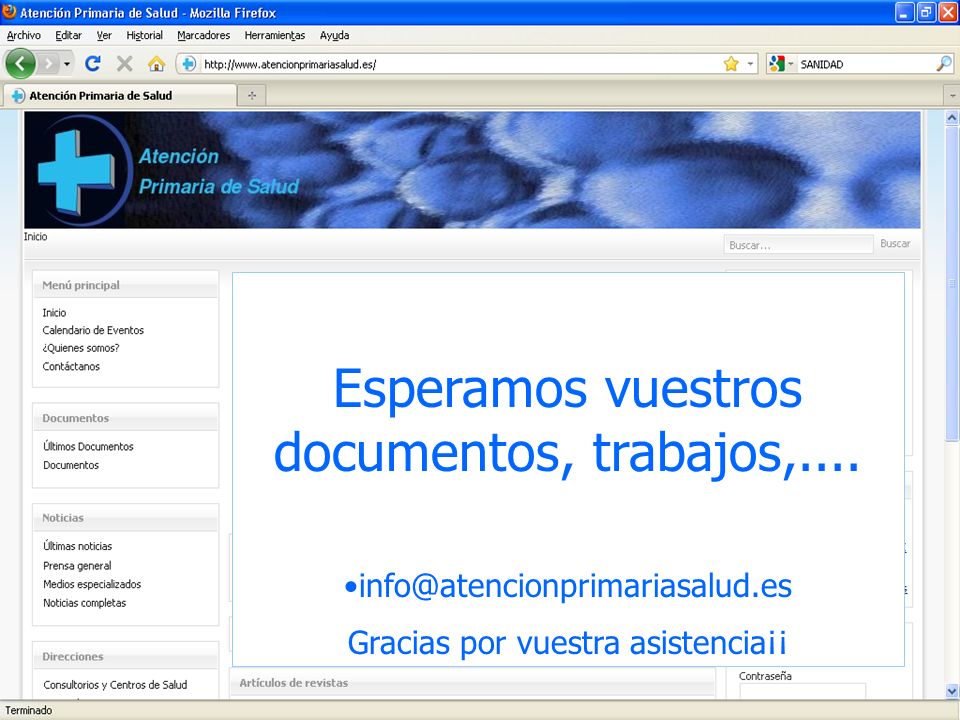
Task: Open the Home page icon
Action: 157,63
